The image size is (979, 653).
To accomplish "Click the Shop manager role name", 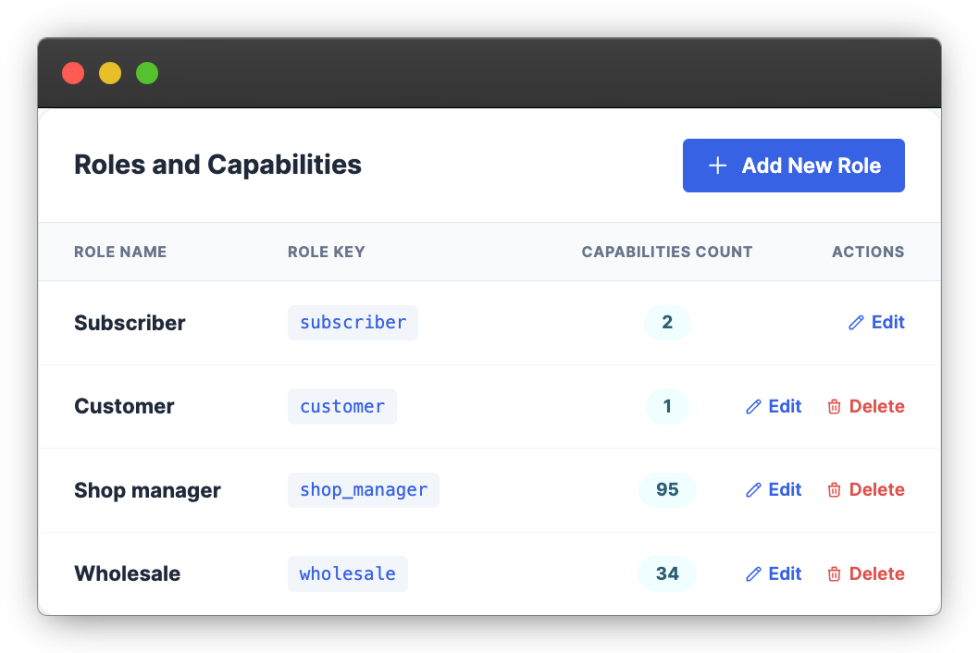I will [x=147, y=491].
